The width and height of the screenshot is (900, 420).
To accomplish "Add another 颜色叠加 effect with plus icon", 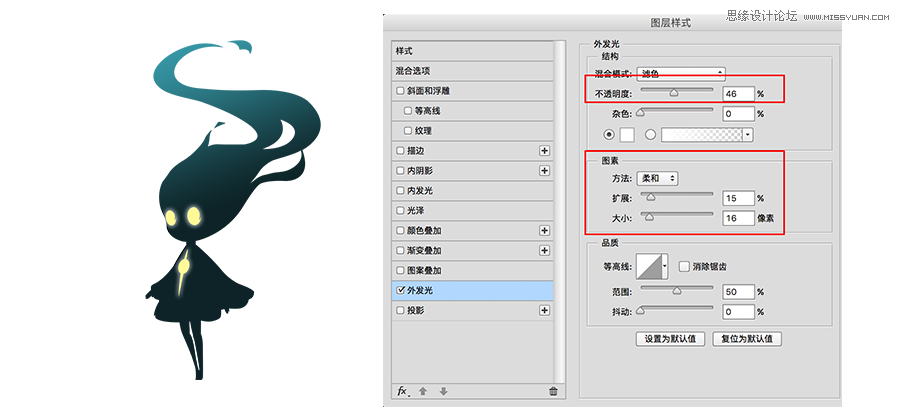I will [544, 231].
